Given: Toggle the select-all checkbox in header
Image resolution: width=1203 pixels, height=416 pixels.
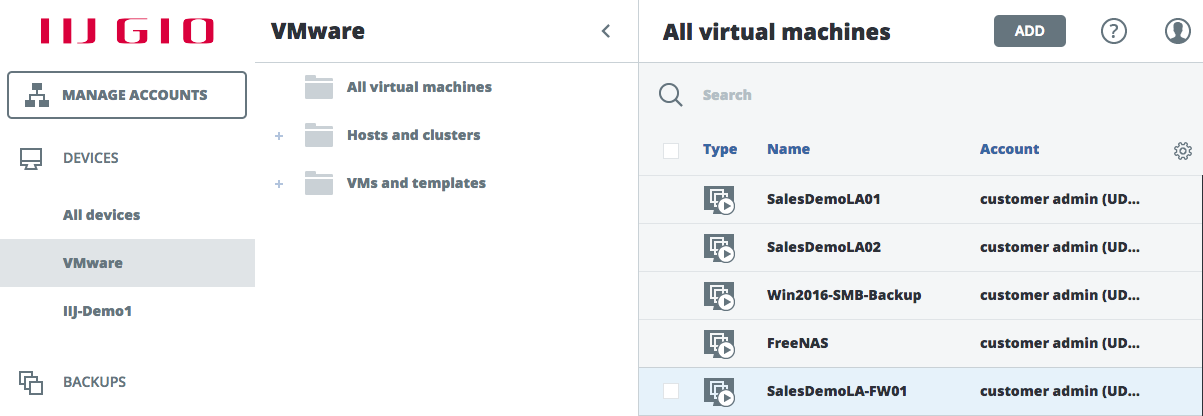Looking at the screenshot, I should (671, 150).
